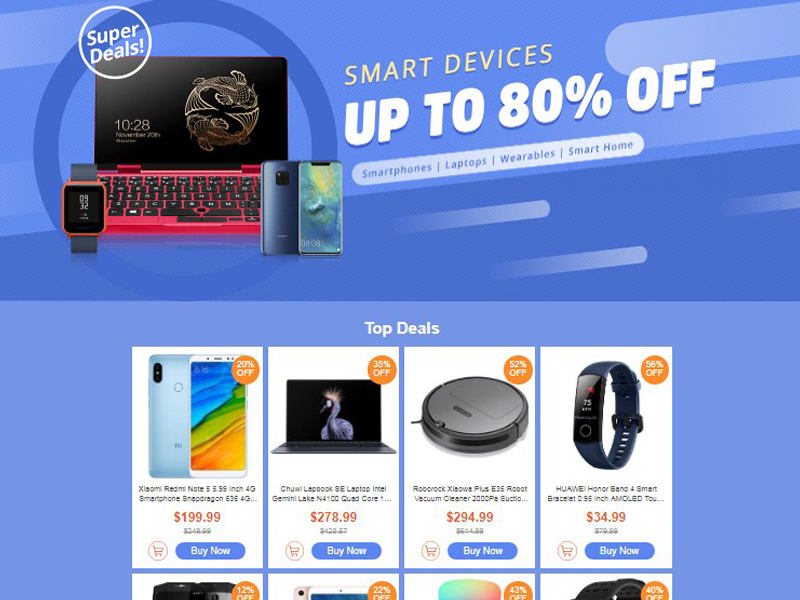The width and height of the screenshot is (800, 600).
Task: Click the Smartphones Laptops Wearables category strip
Action: click(498, 159)
